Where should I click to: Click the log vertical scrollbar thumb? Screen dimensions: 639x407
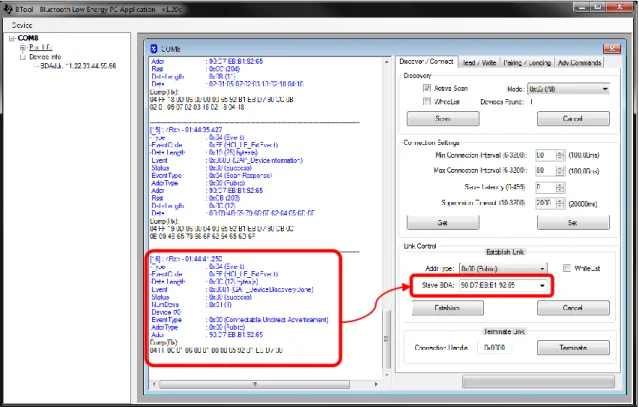[386, 339]
